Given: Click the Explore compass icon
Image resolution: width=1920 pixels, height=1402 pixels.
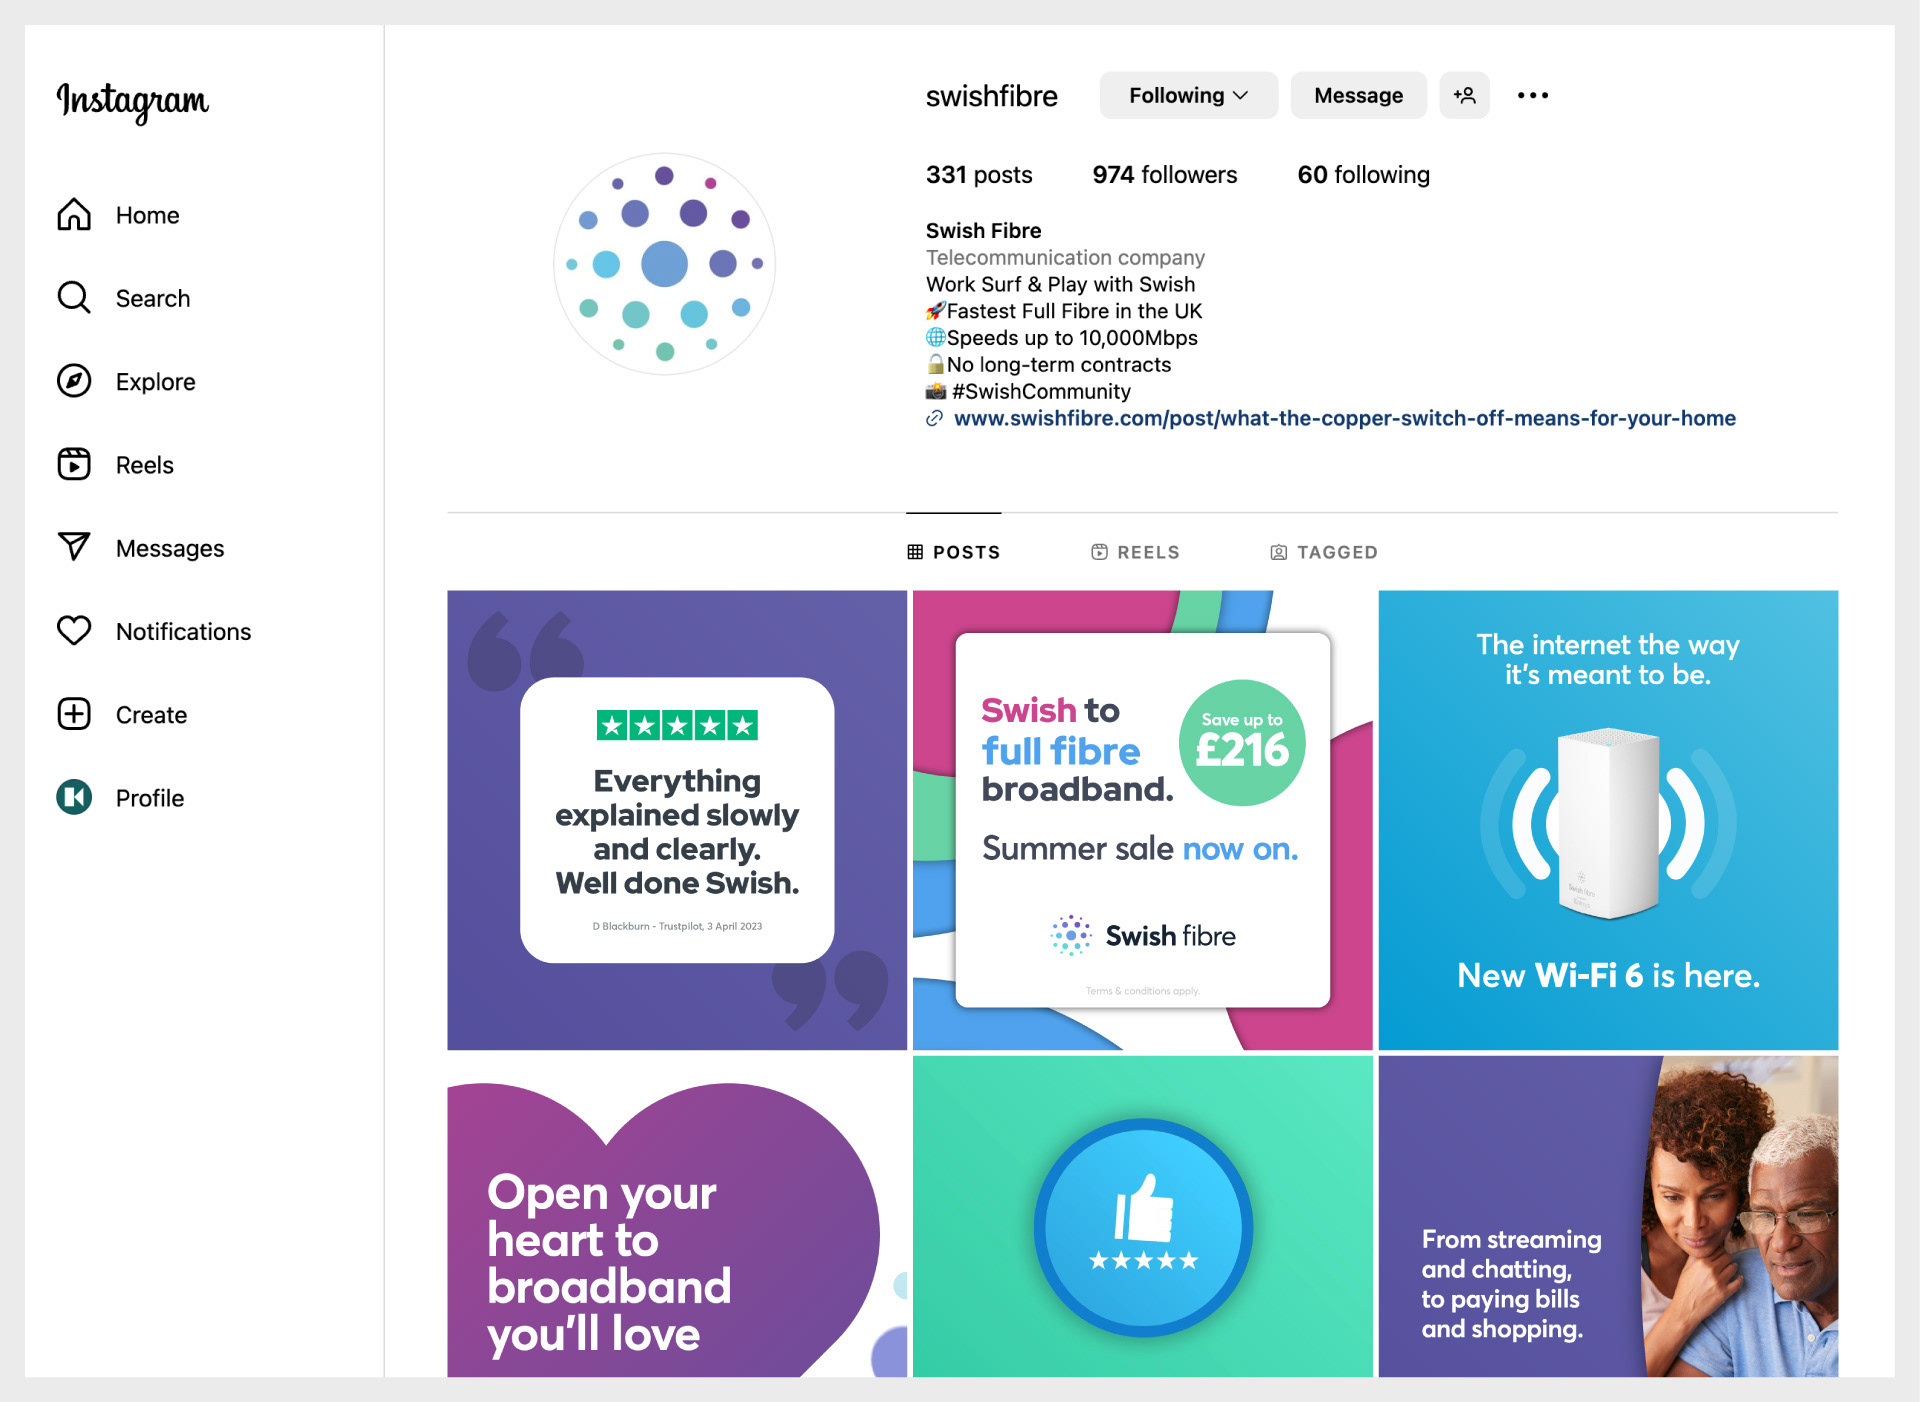Looking at the screenshot, I should pyautogui.click(x=74, y=381).
